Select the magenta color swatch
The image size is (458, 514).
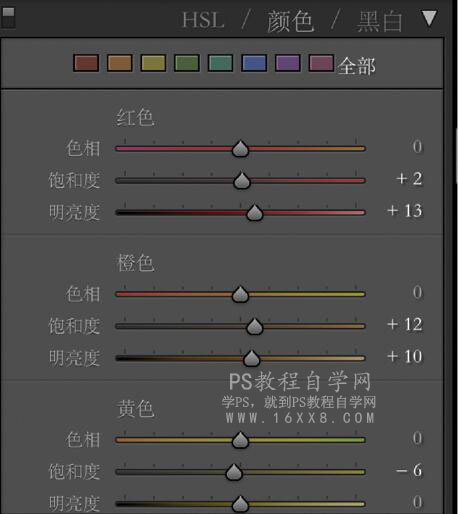click(x=321, y=63)
